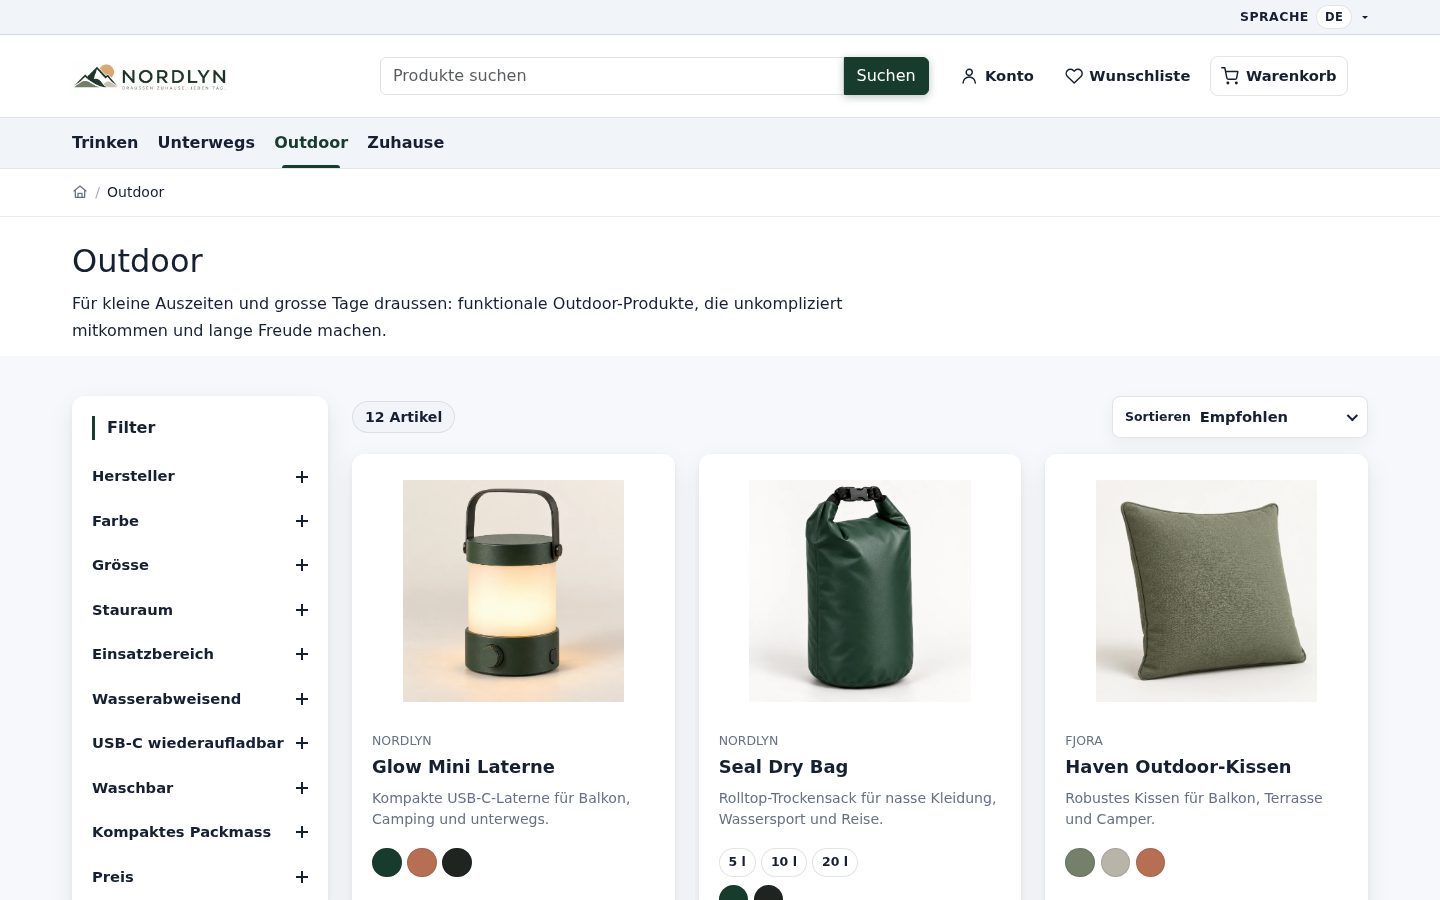
Task: Expand the Grösse filter
Action: [x=200, y=565]
